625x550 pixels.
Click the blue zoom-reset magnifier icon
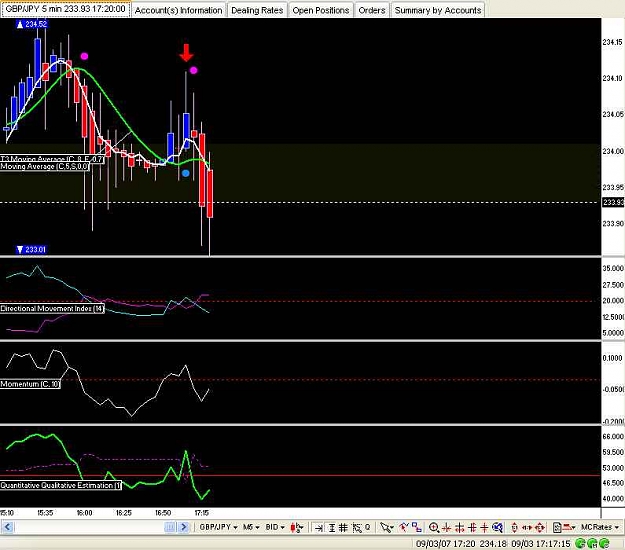coord(497,528)
